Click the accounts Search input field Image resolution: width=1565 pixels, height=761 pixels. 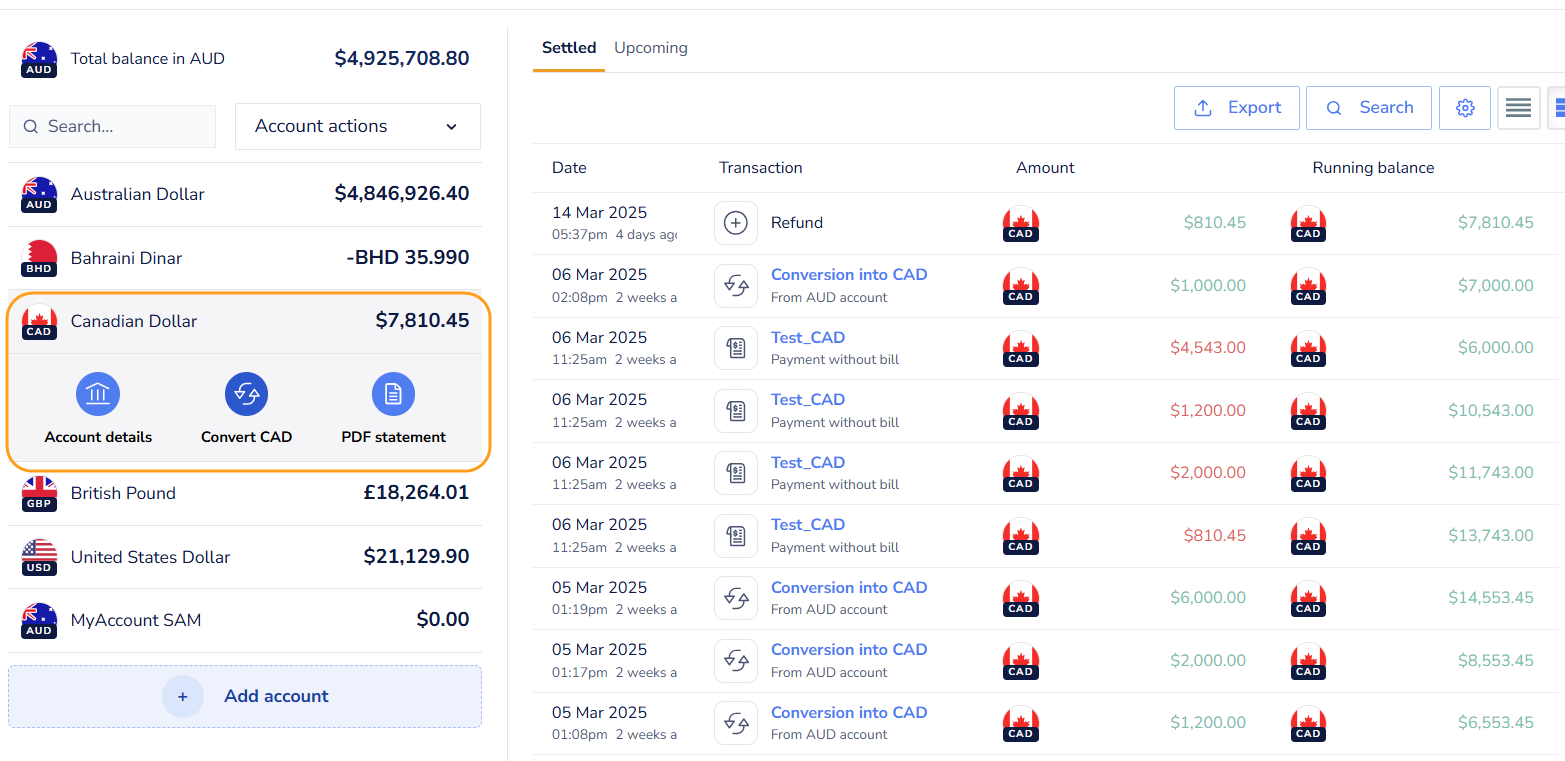tap(112, 127)
